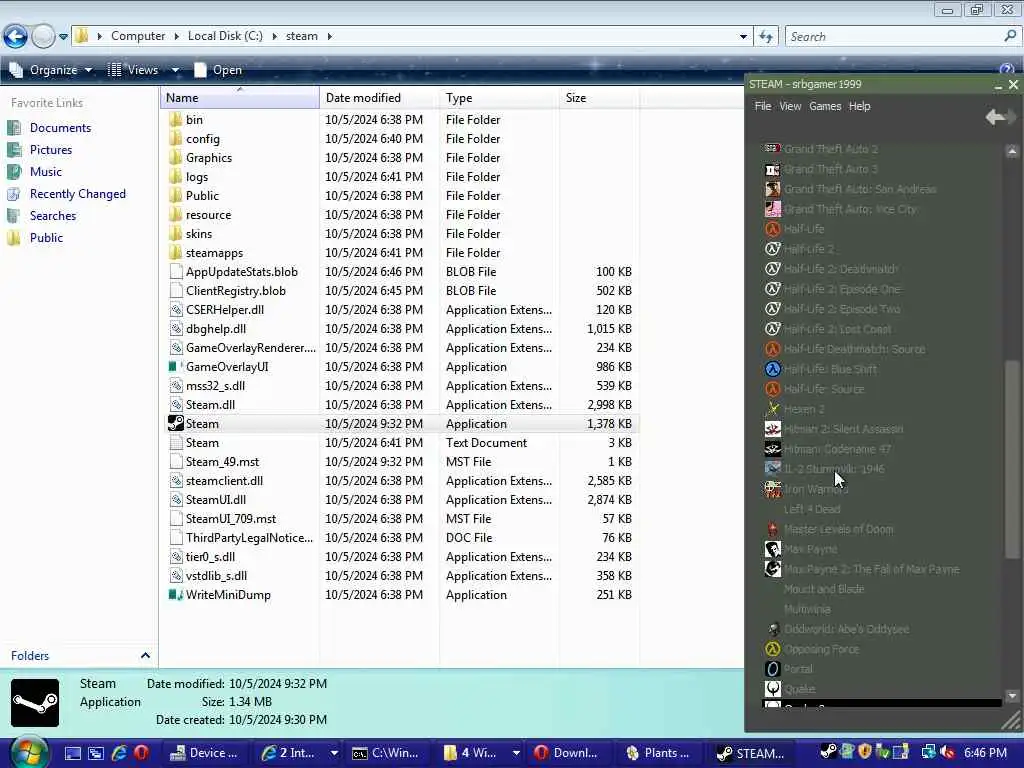Sort by the Type column header
The width and height of the screenshot is (1024, 768).
pyautogui.click(x=499, y=98)
